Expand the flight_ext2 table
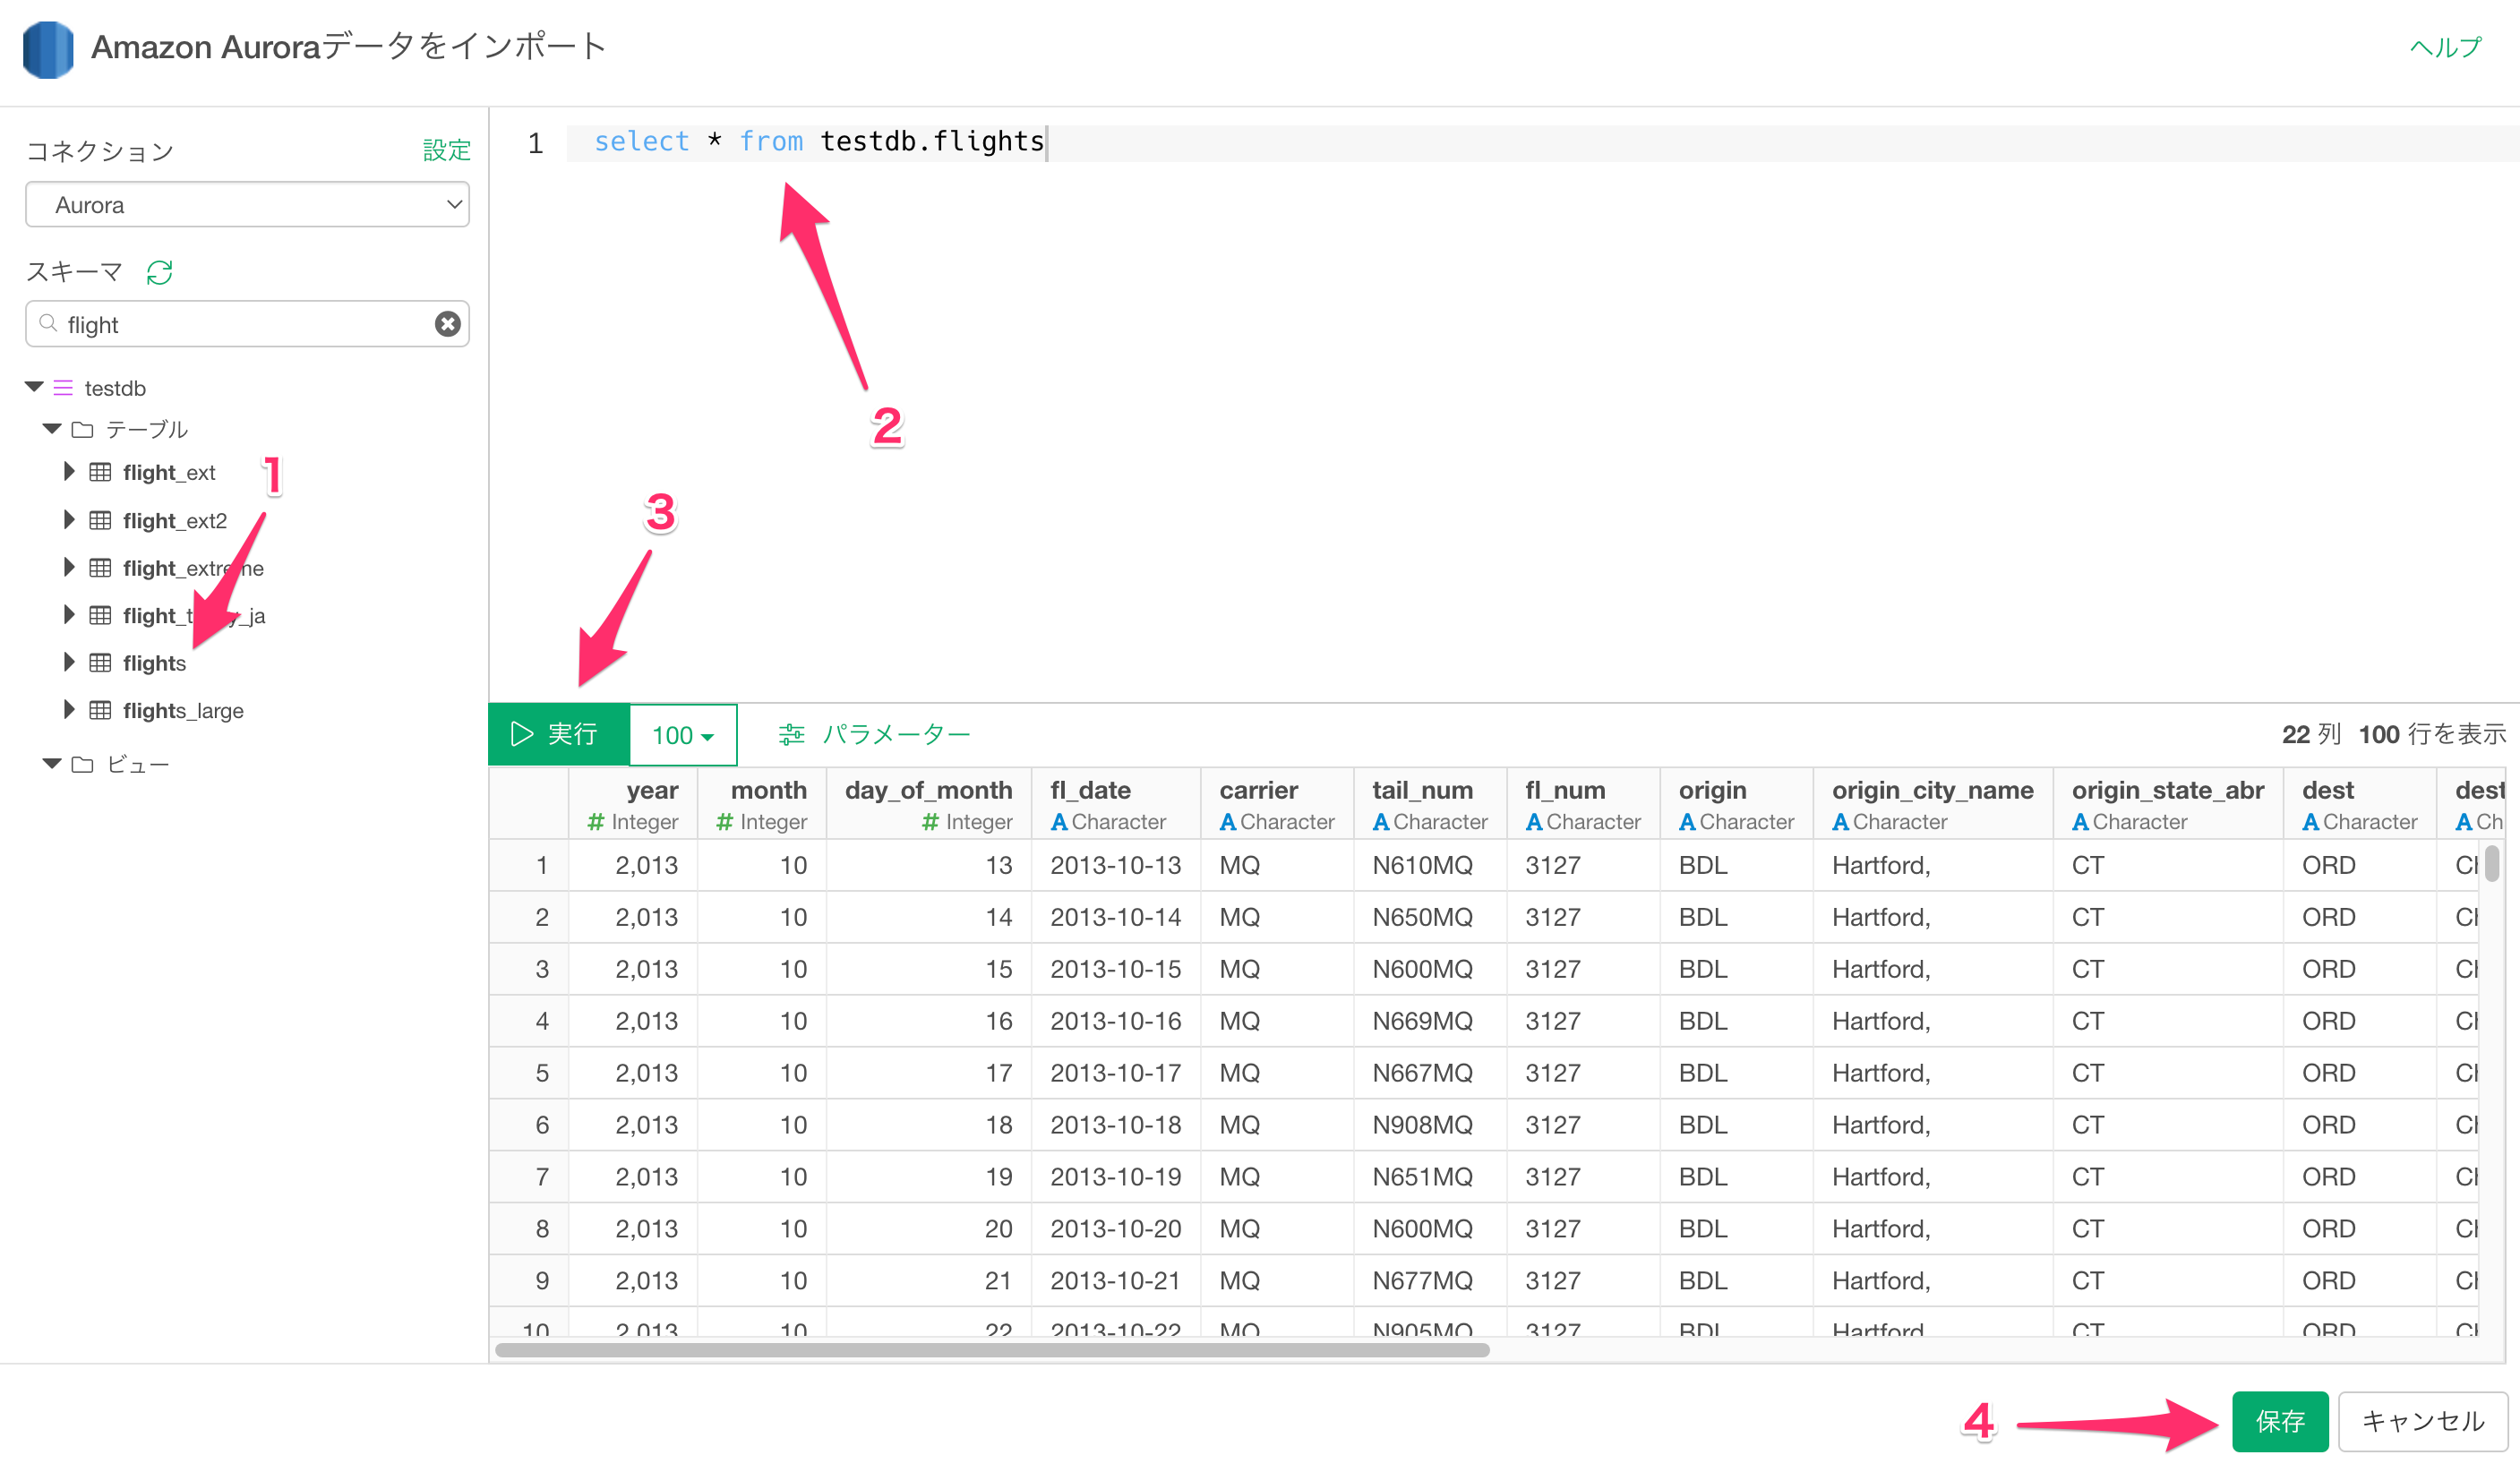The image size is (2520, 1472). (x=69, y=519)
